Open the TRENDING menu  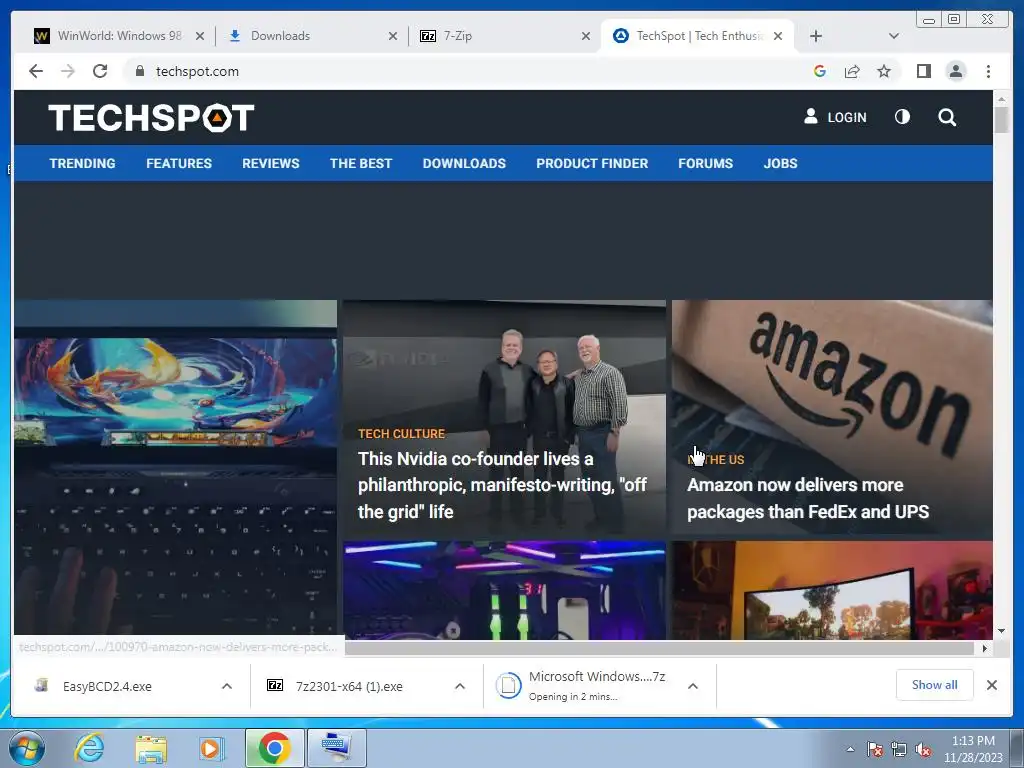coord(82,163)
